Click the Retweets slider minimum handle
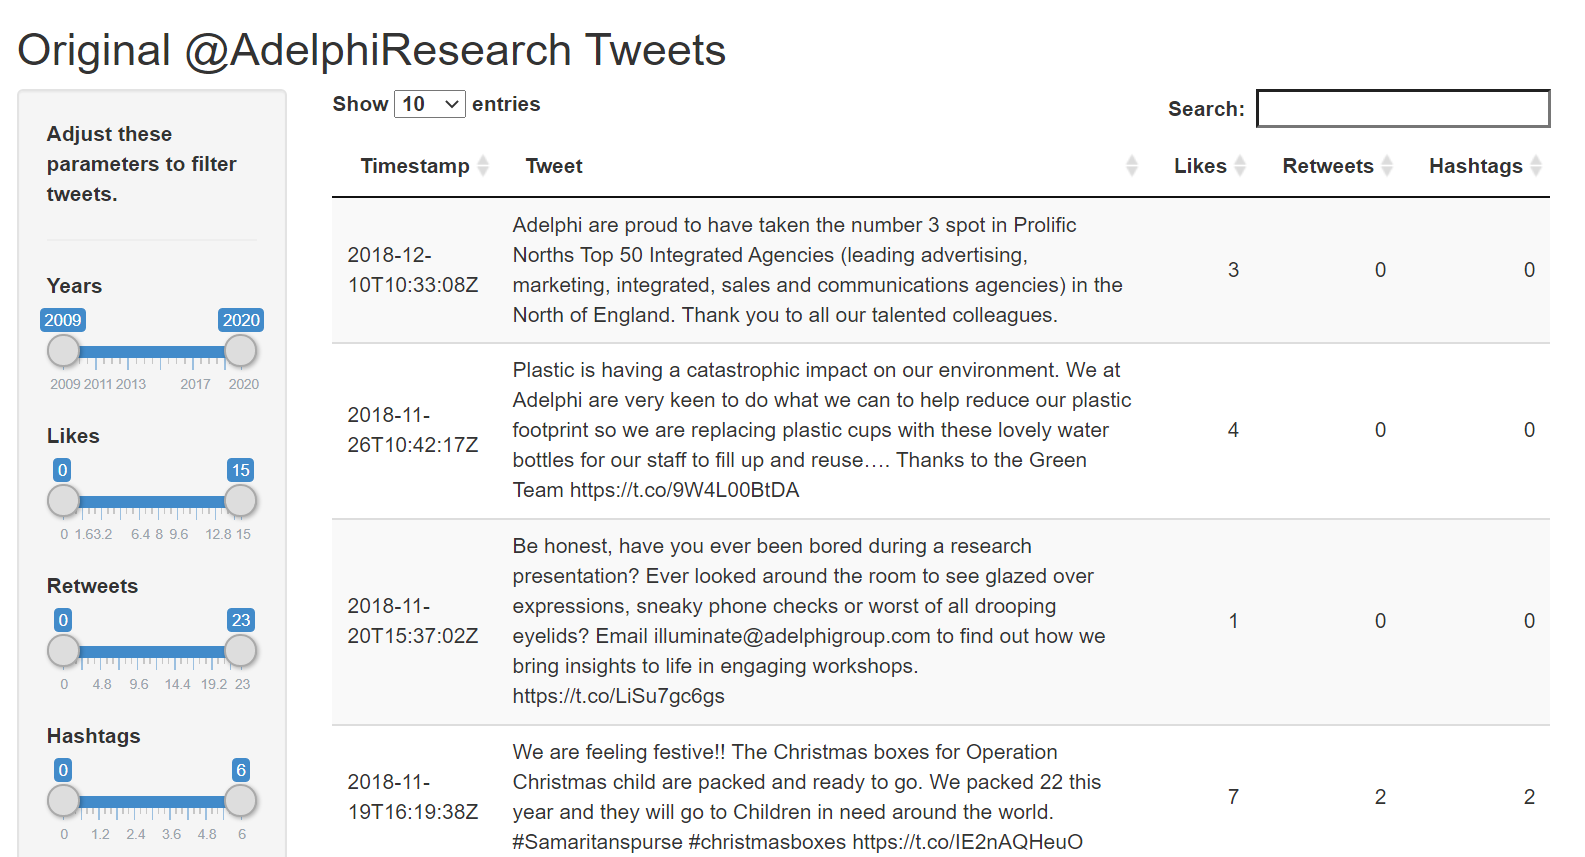Screen dimensions: 1585x857 pyautogui.click(x=64, y=651)
